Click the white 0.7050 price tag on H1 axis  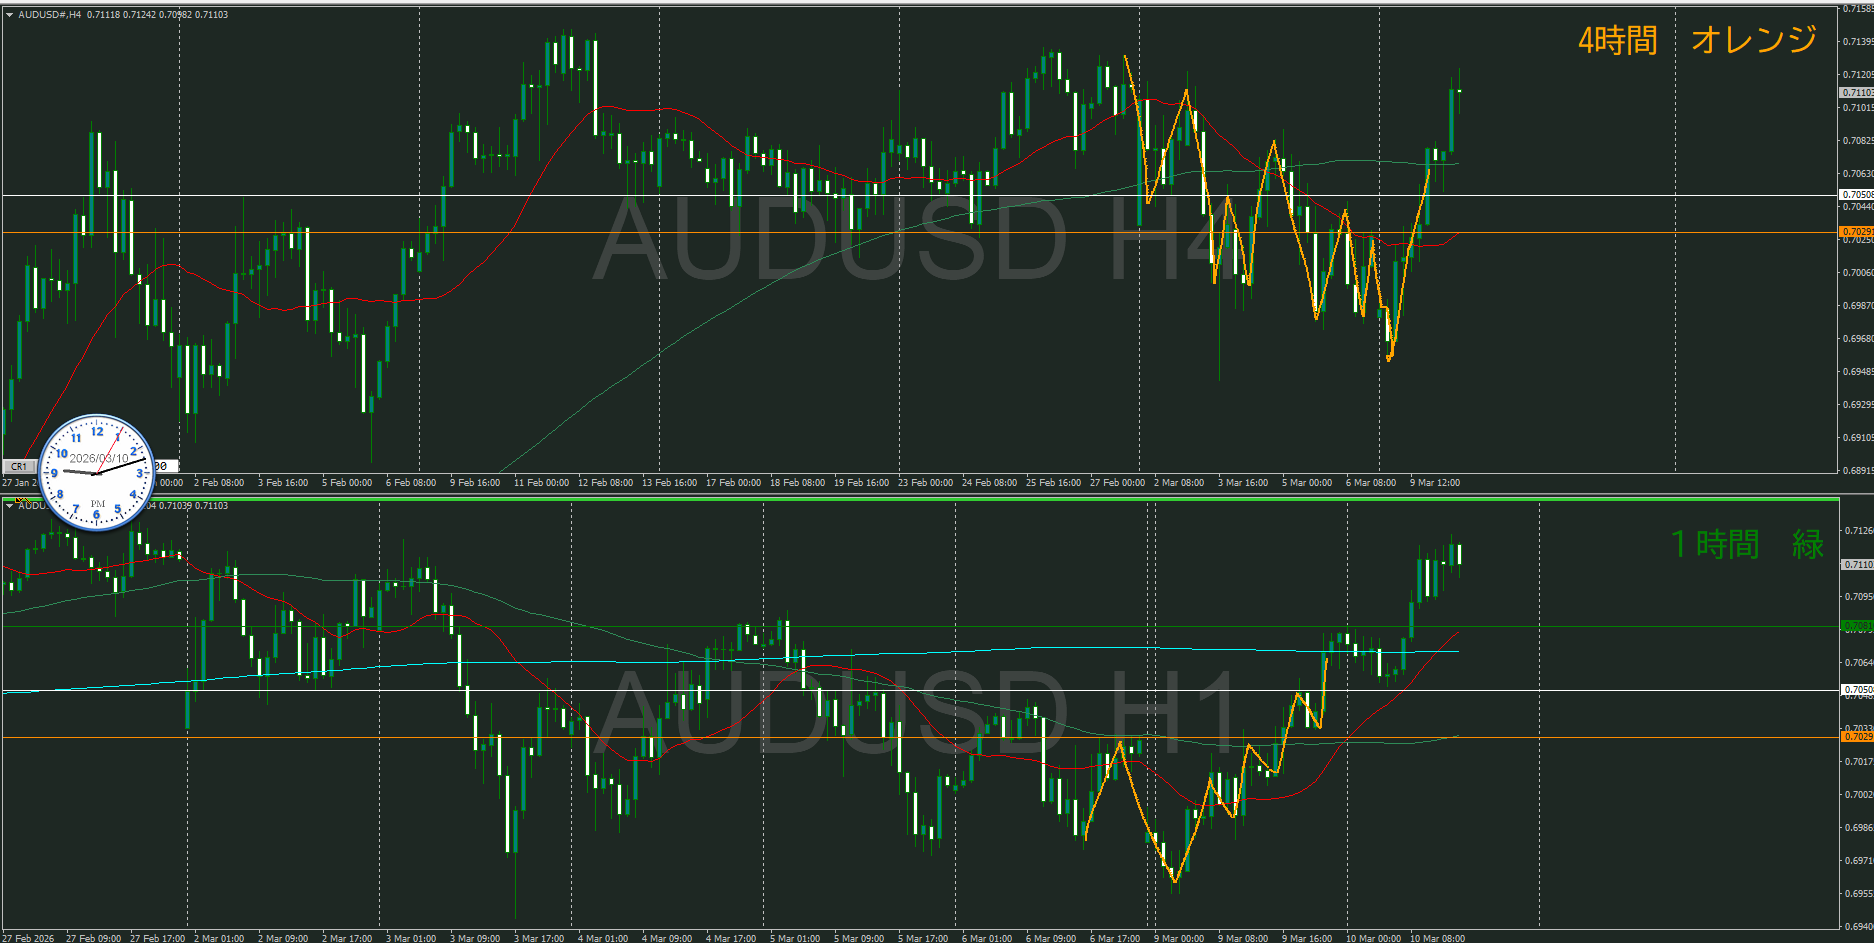click(x=1857, y=690)
